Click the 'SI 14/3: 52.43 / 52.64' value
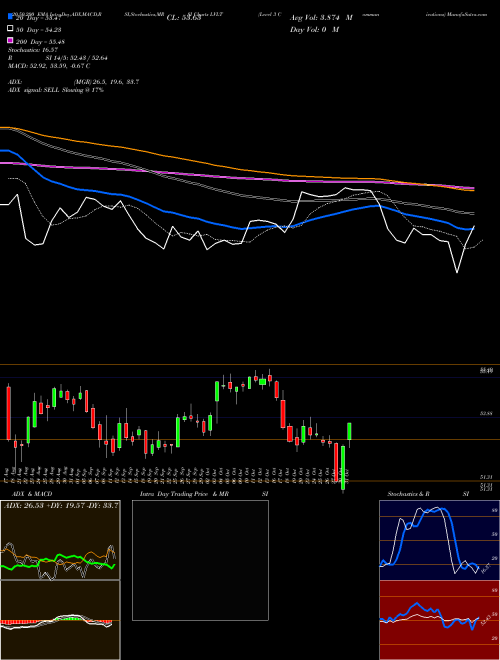Image resolution: width=500 pixels, height=660 pixels. [x=77, y=58]
